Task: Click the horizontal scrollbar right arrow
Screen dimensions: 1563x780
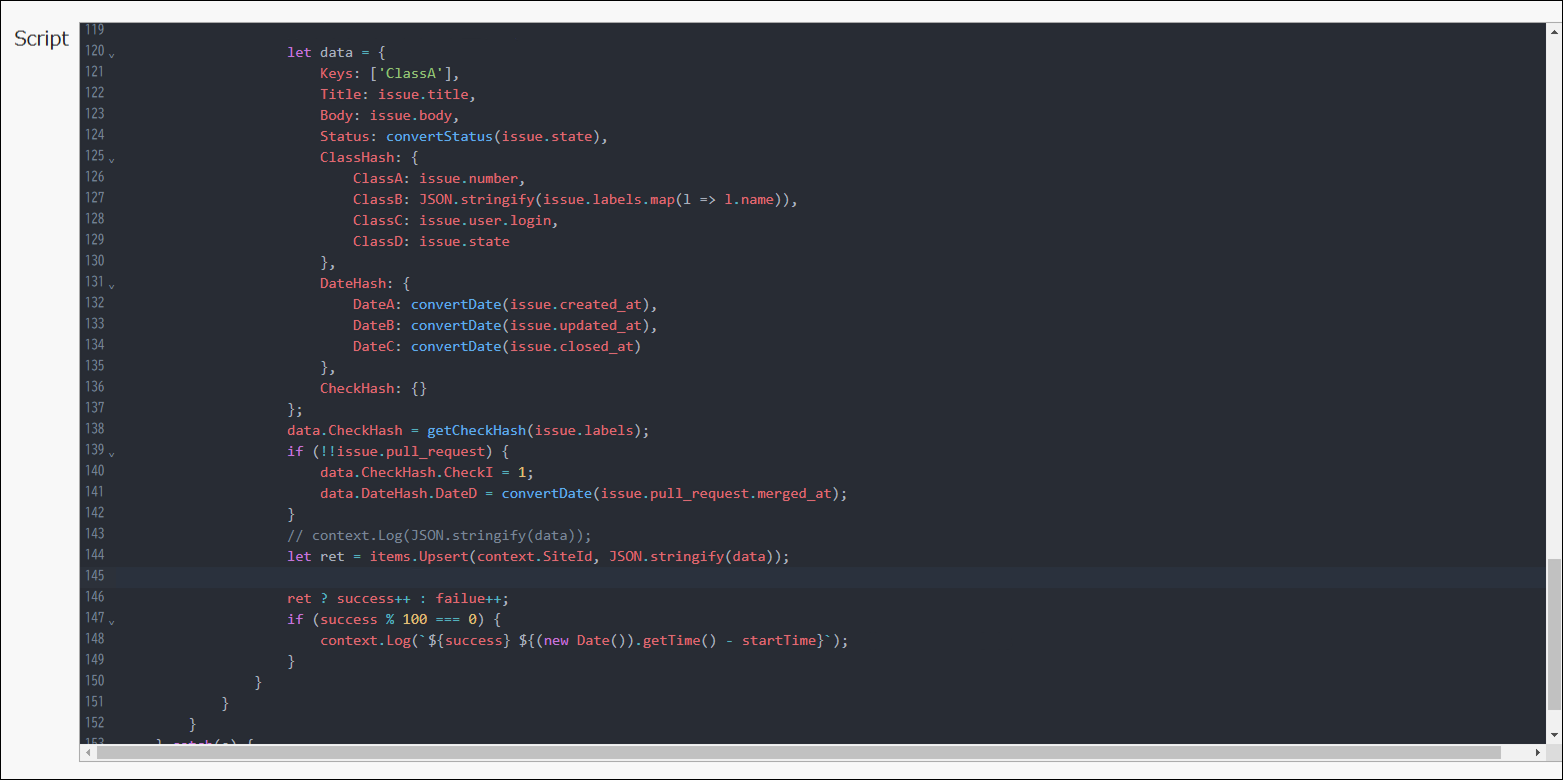Action: [x=1538, y=752]
